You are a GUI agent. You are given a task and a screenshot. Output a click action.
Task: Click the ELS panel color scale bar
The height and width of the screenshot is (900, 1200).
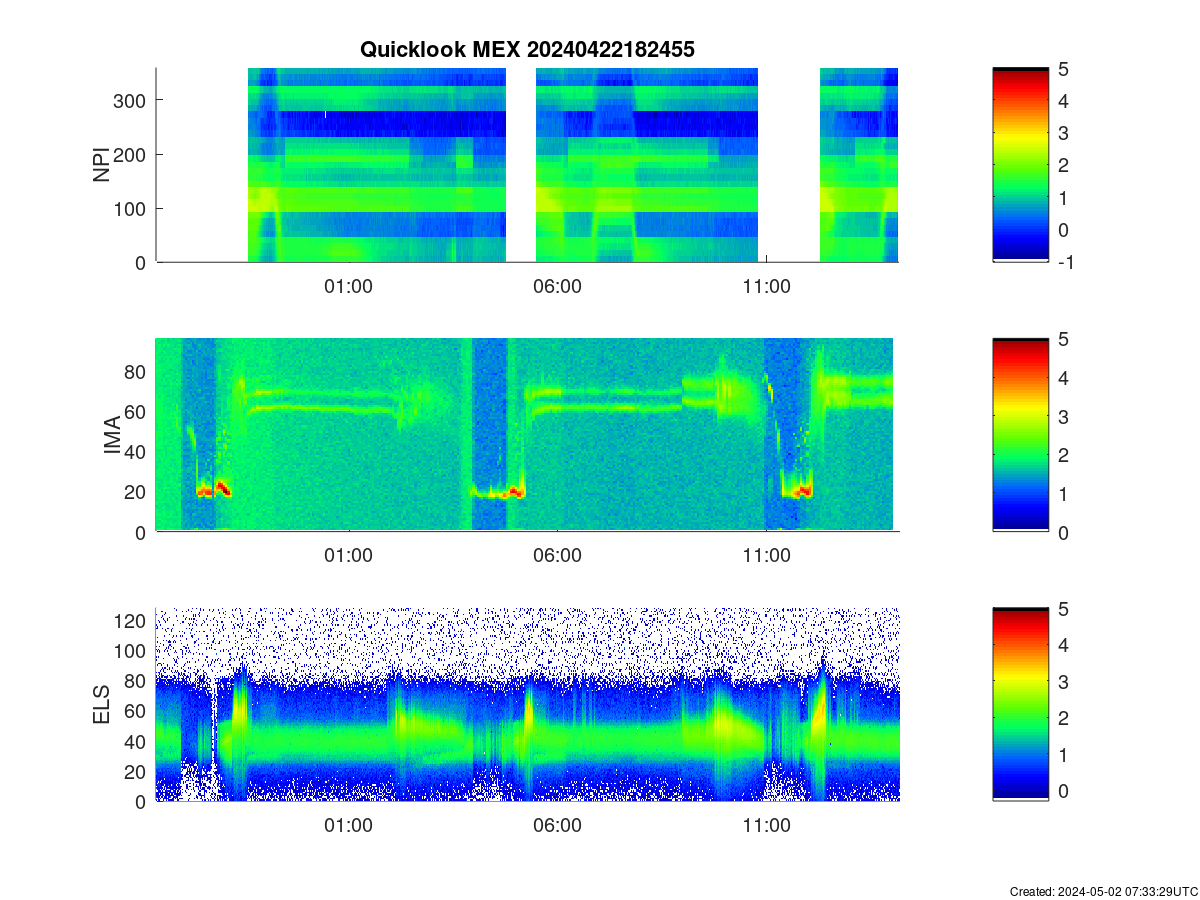coord(1020,704)
